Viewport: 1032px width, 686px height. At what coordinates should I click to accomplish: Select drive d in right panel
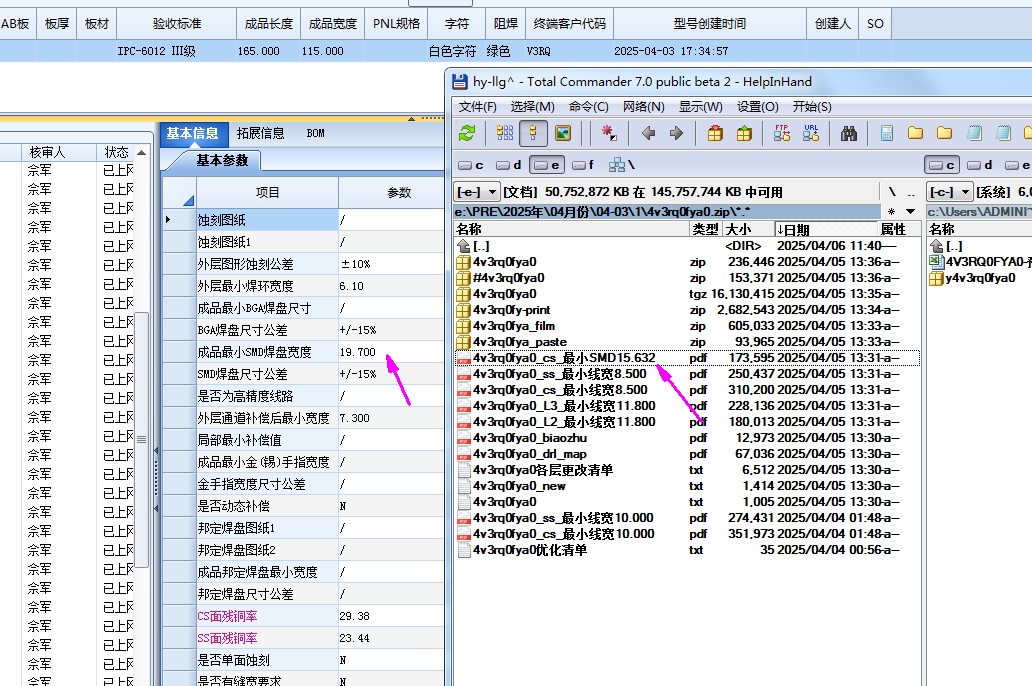[x=979, y=165]
